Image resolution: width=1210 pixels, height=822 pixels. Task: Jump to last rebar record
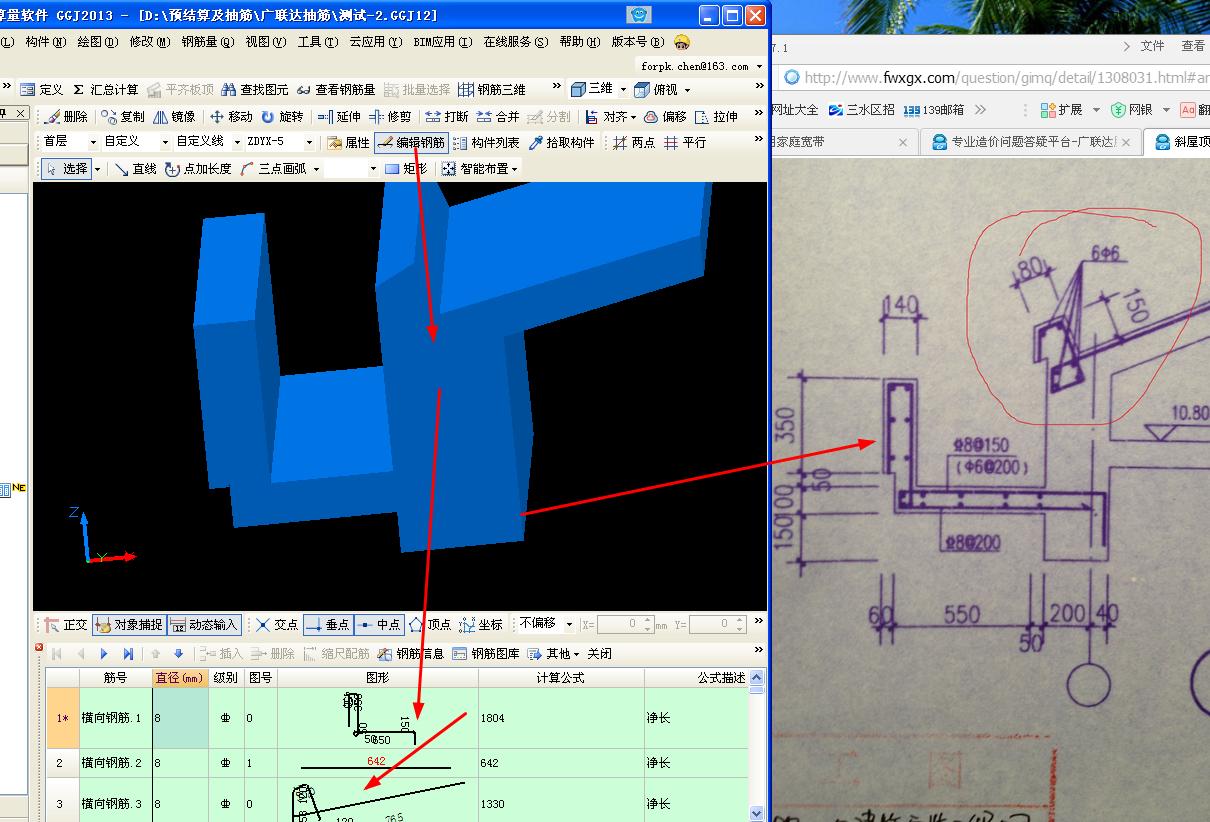pyautogui.click(x=128, y=654)
